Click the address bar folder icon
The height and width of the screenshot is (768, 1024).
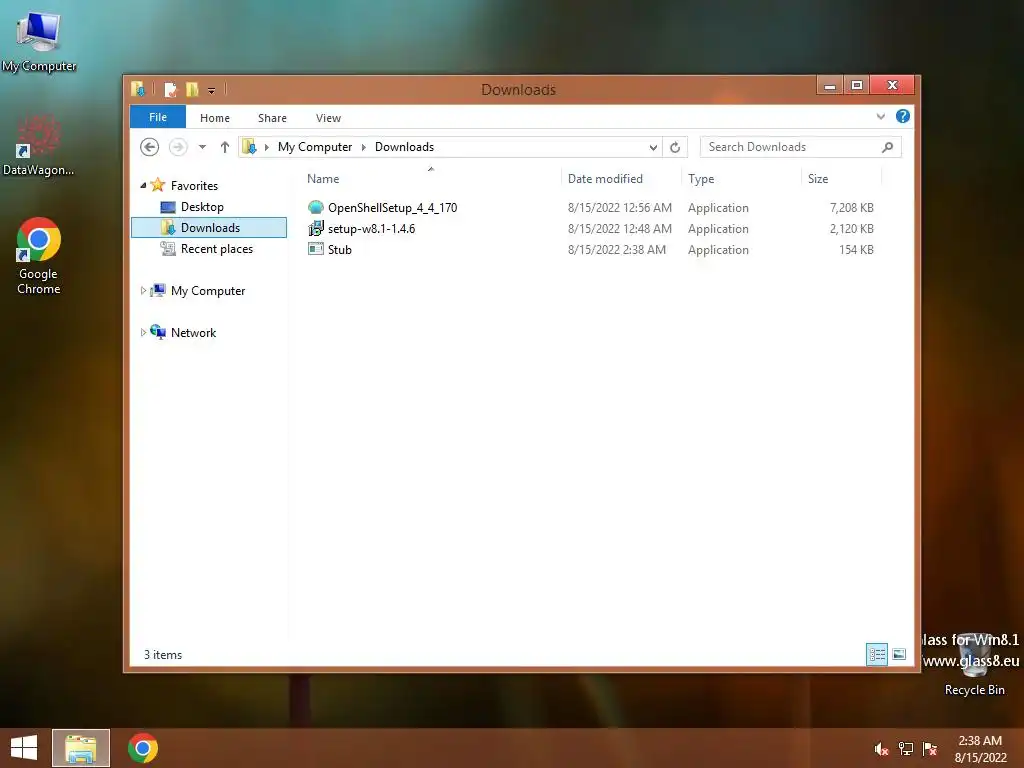249,147
